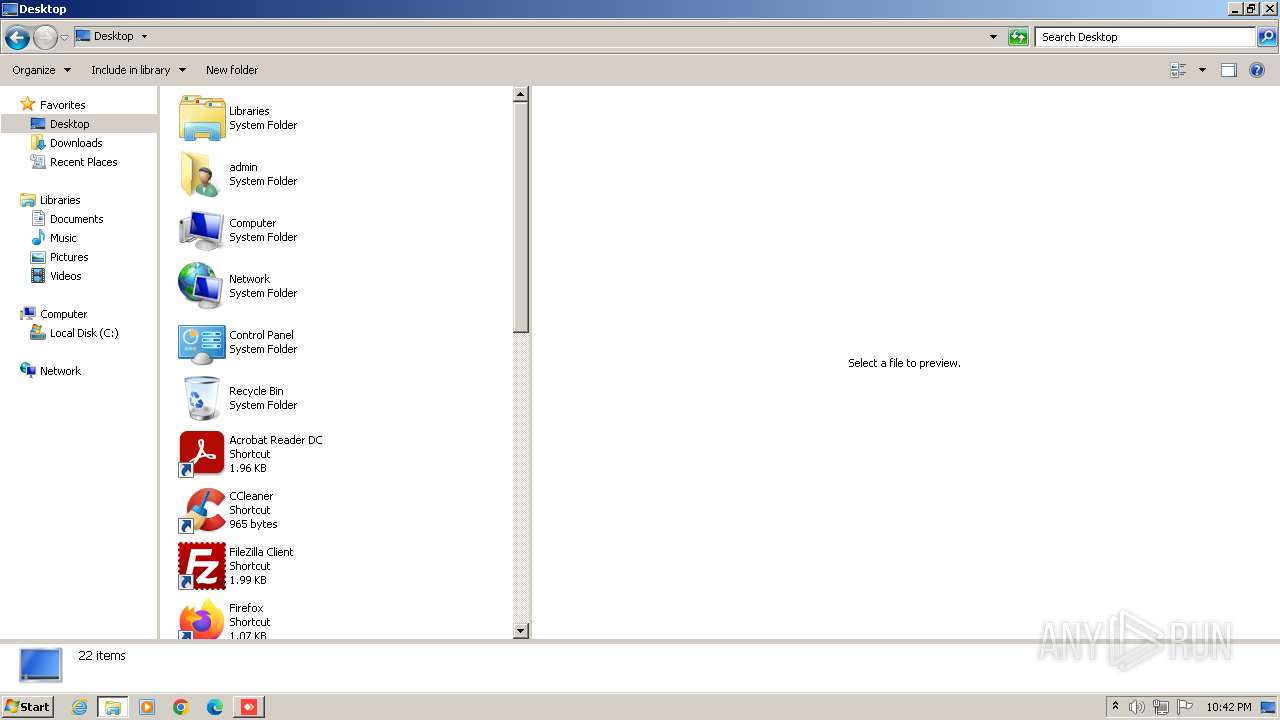Open Google Chrome from taskbar

click(x=181, y=707)
